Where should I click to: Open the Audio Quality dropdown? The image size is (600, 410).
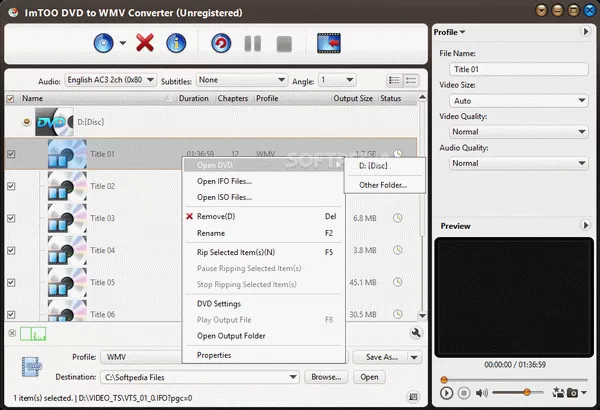tap(518, 163)
